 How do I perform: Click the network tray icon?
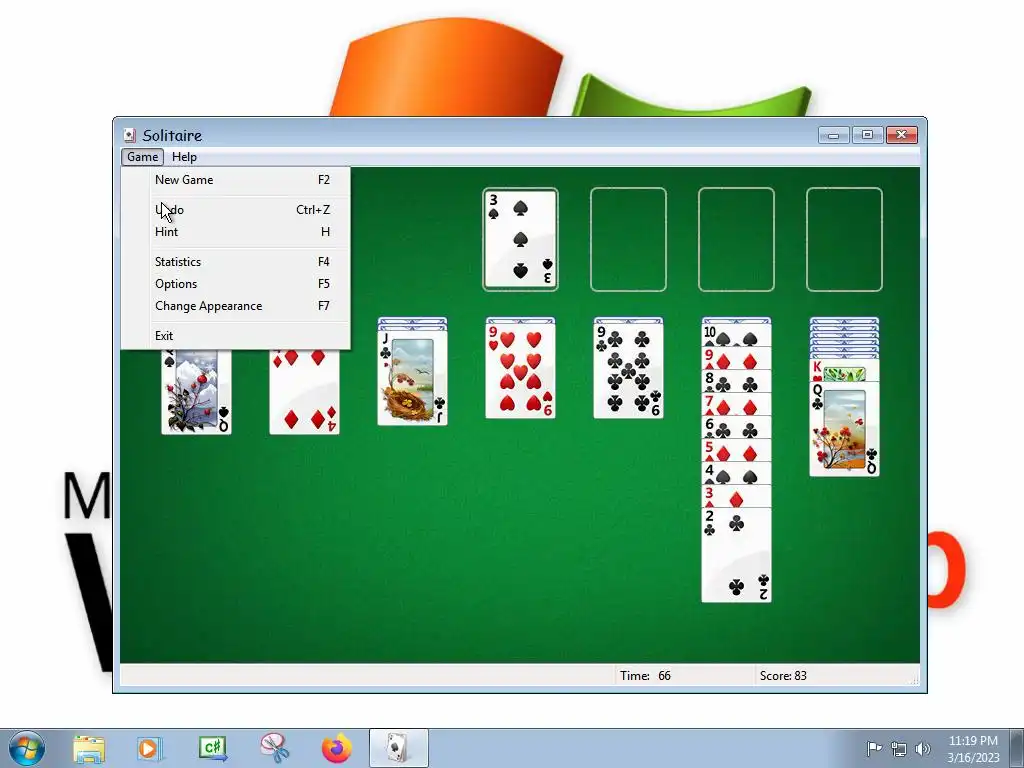point(899,748)
